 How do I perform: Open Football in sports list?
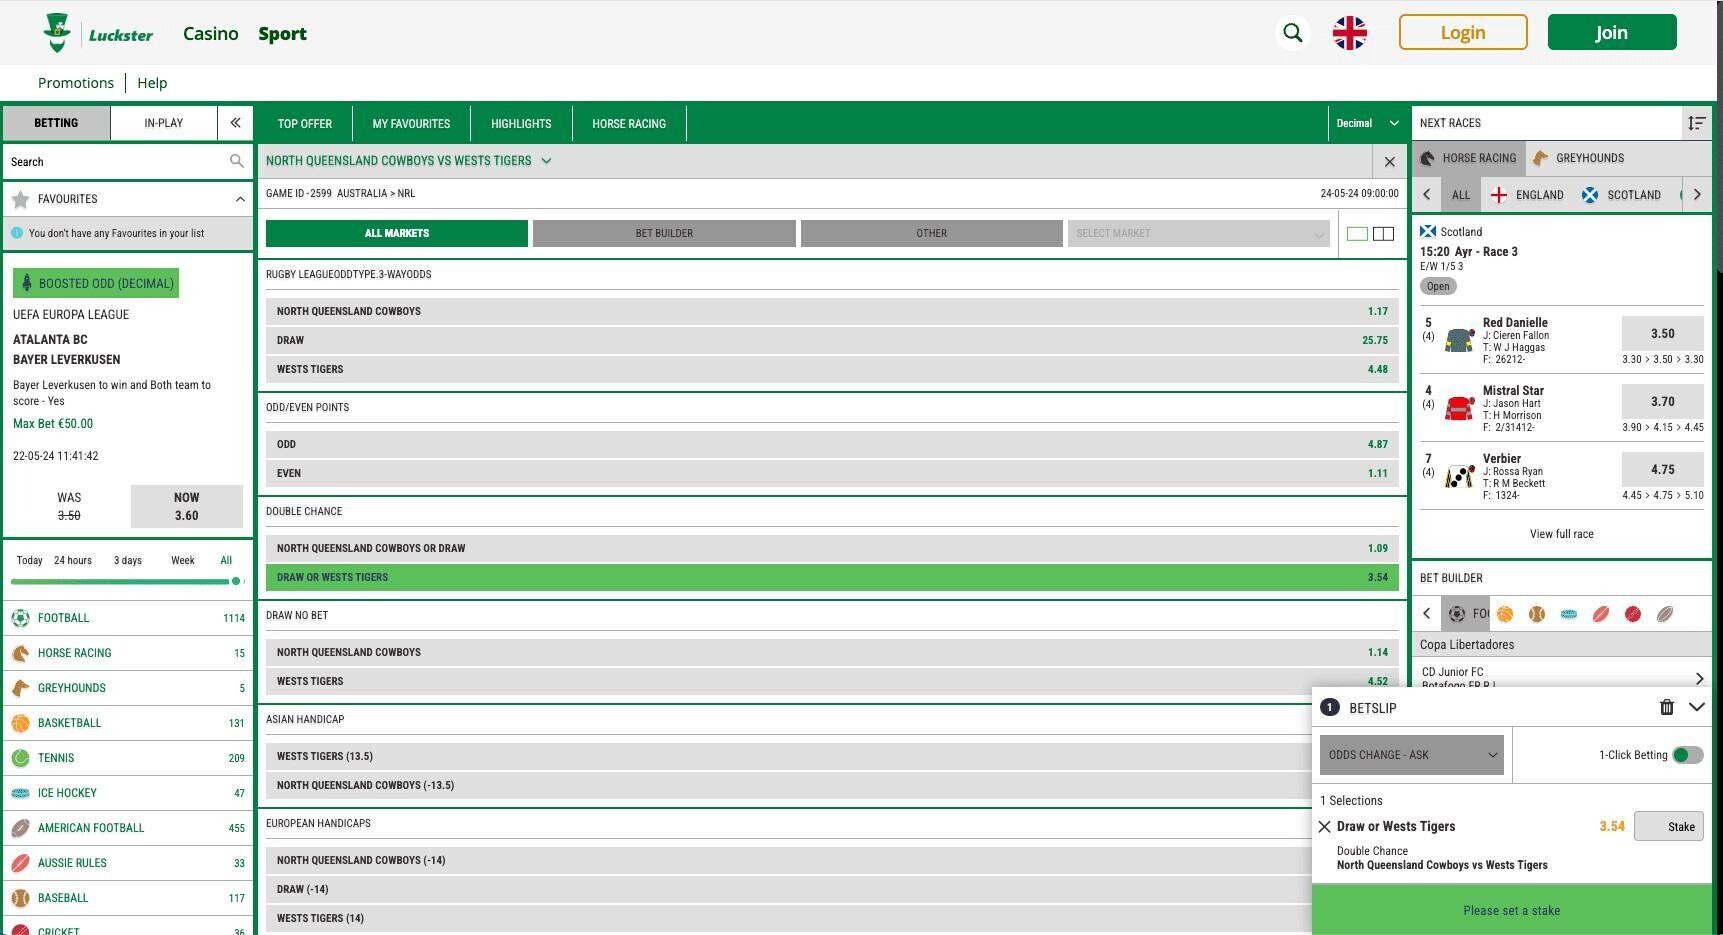128,618
